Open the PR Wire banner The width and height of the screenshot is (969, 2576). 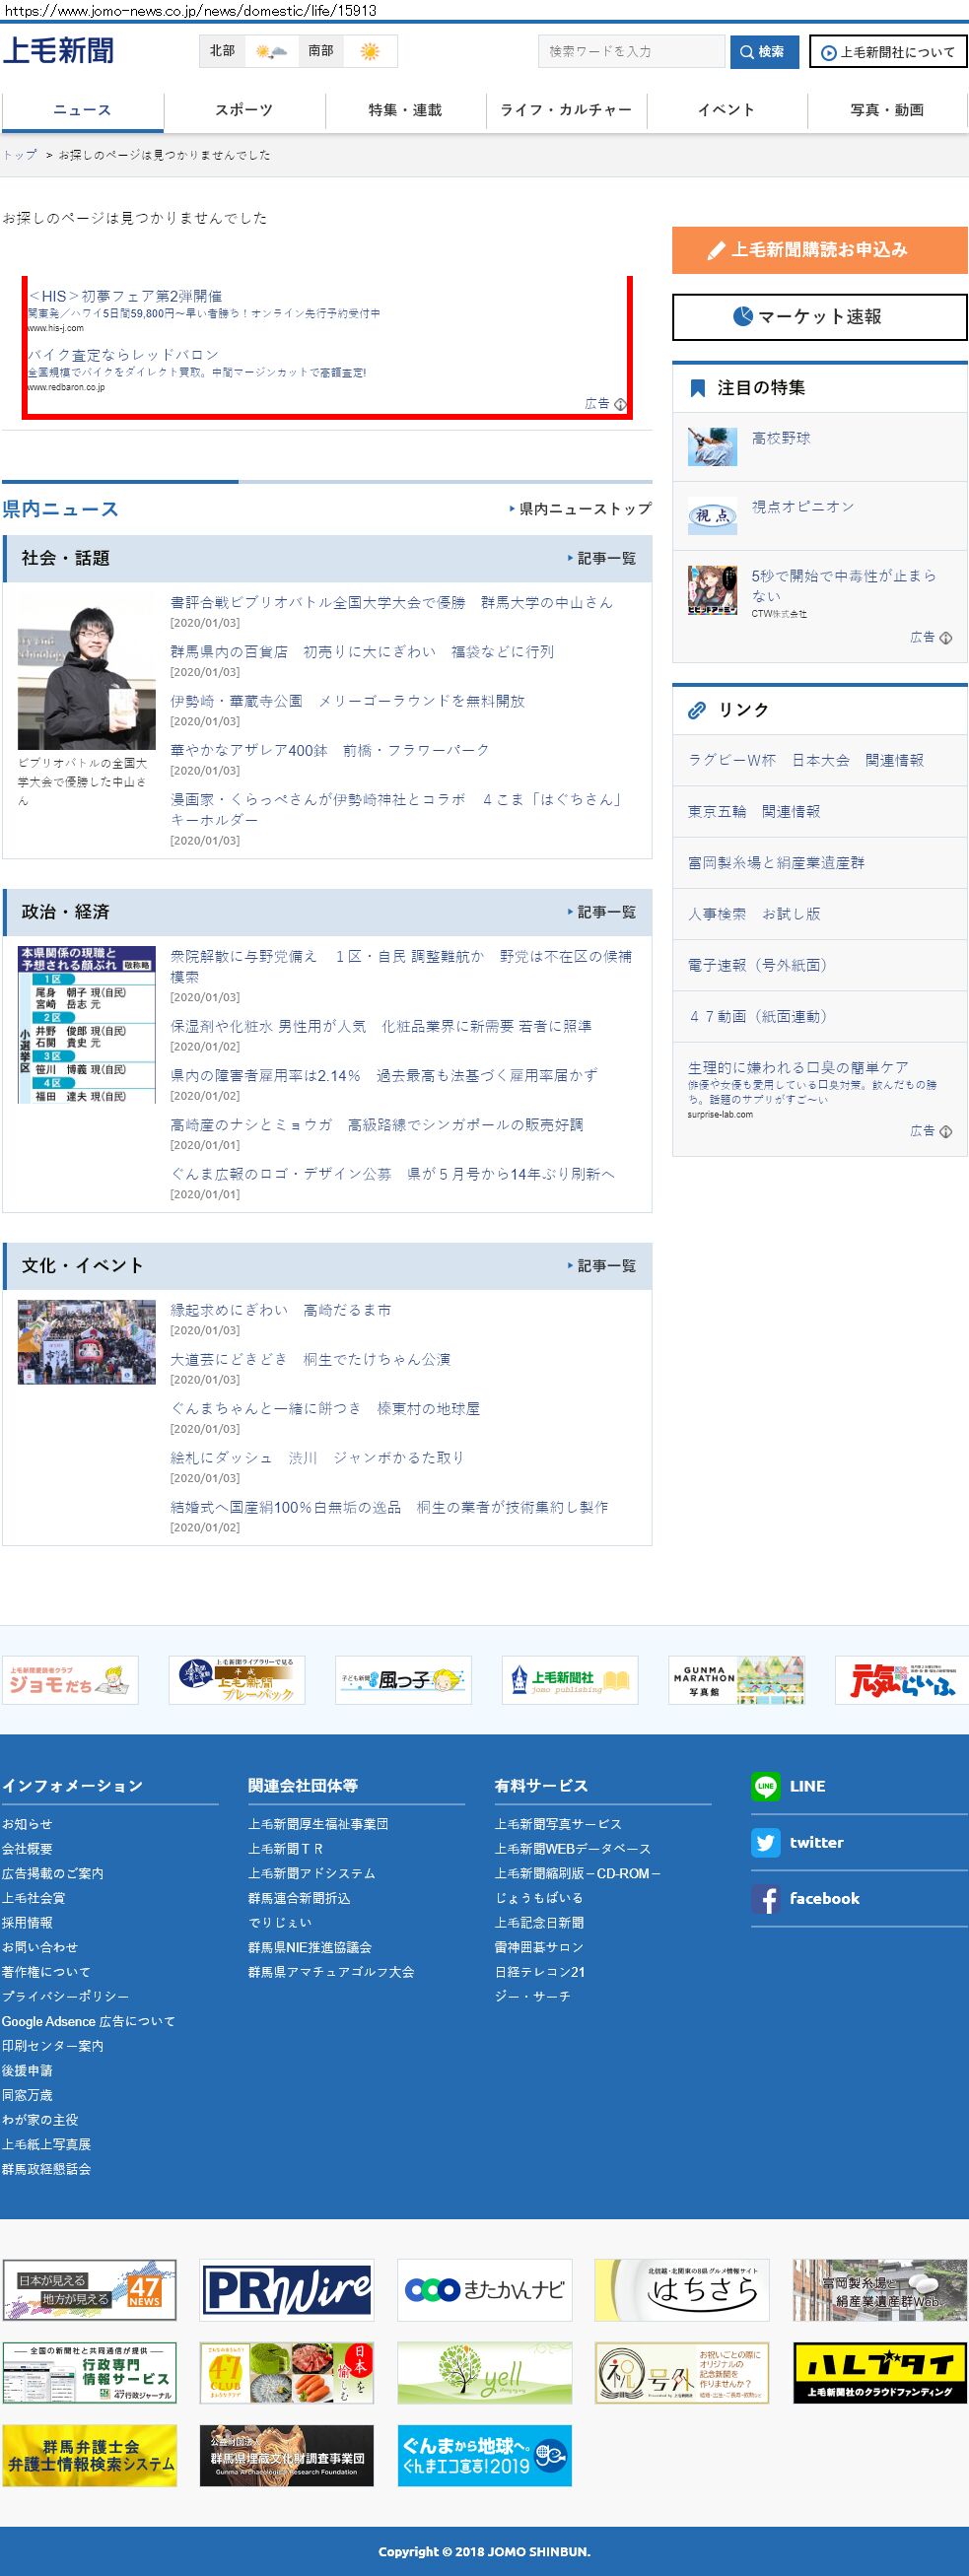coord(287,2289)
